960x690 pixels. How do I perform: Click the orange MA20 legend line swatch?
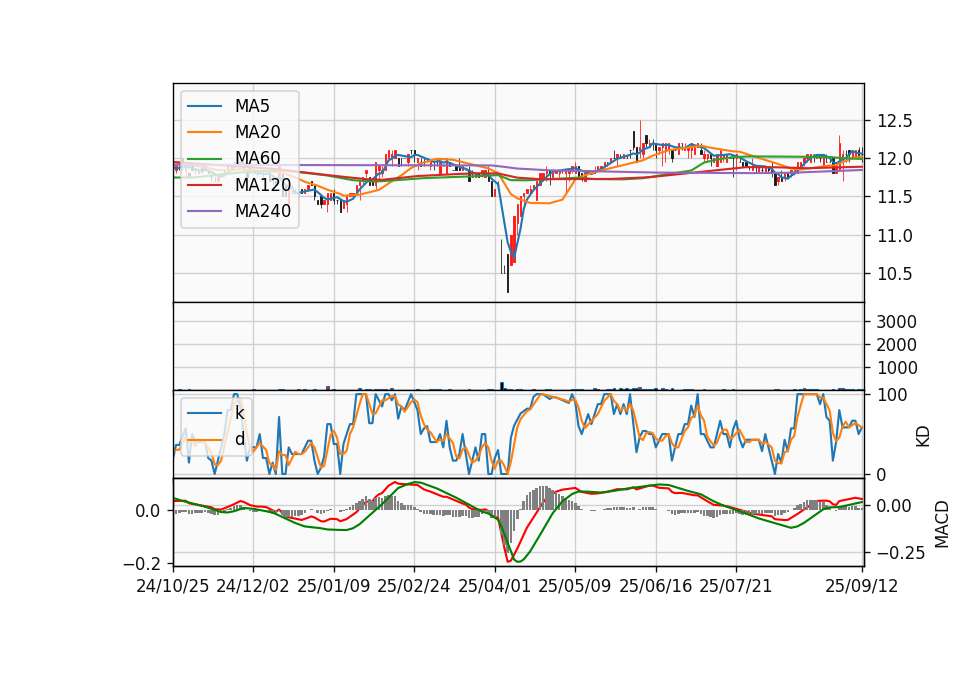coord(204,132)
